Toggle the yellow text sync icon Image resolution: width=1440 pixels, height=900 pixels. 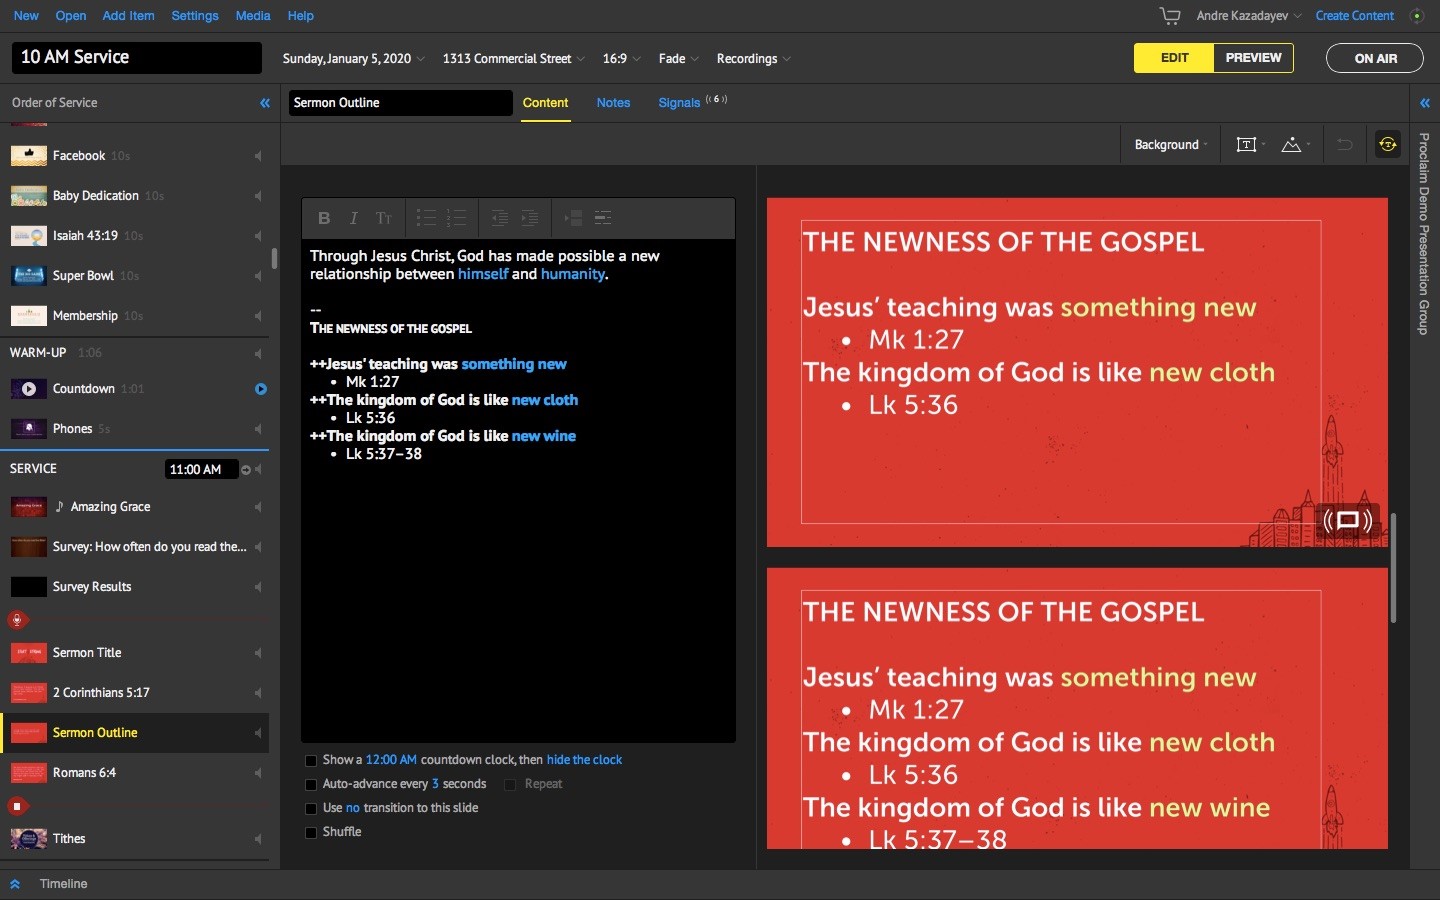click(x=1387, y=145)
